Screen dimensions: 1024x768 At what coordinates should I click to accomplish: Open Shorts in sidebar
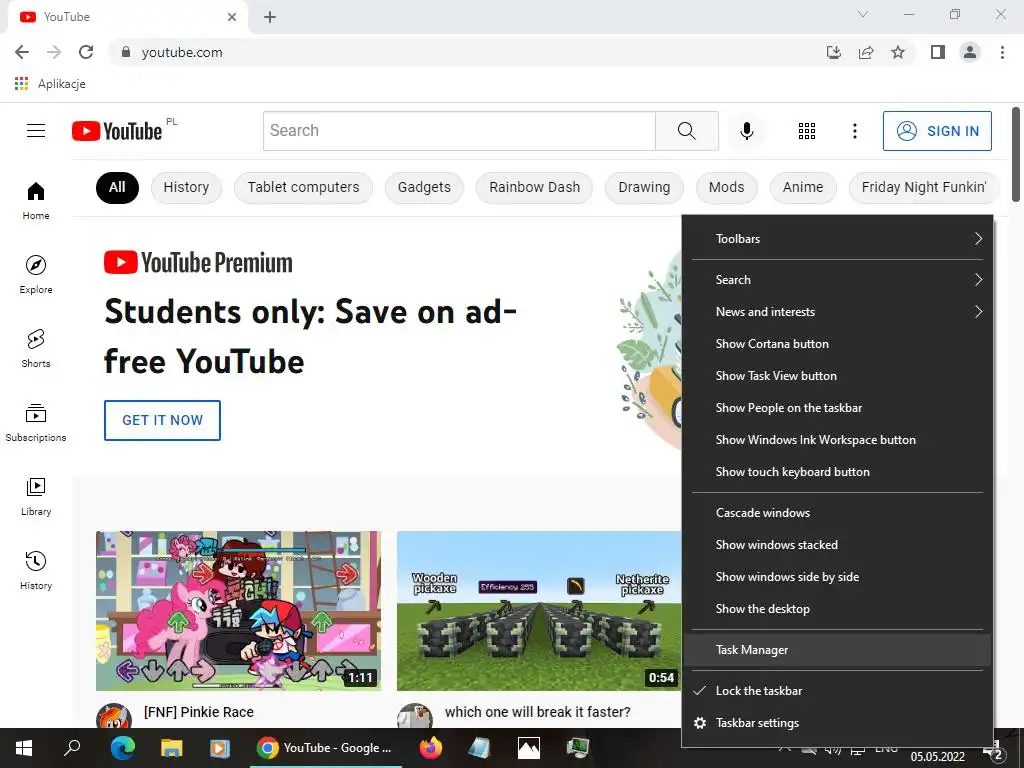click(36, 348)
